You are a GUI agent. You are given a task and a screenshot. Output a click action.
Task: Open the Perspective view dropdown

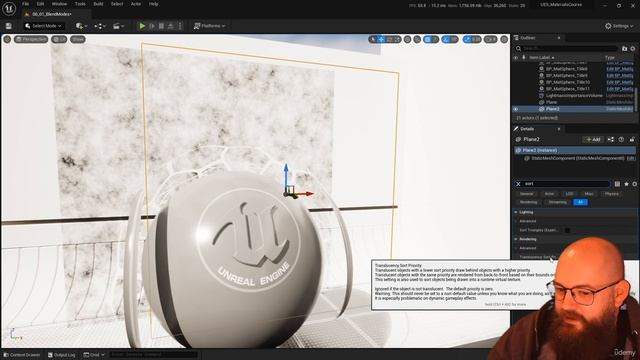[x=31, y=39]
